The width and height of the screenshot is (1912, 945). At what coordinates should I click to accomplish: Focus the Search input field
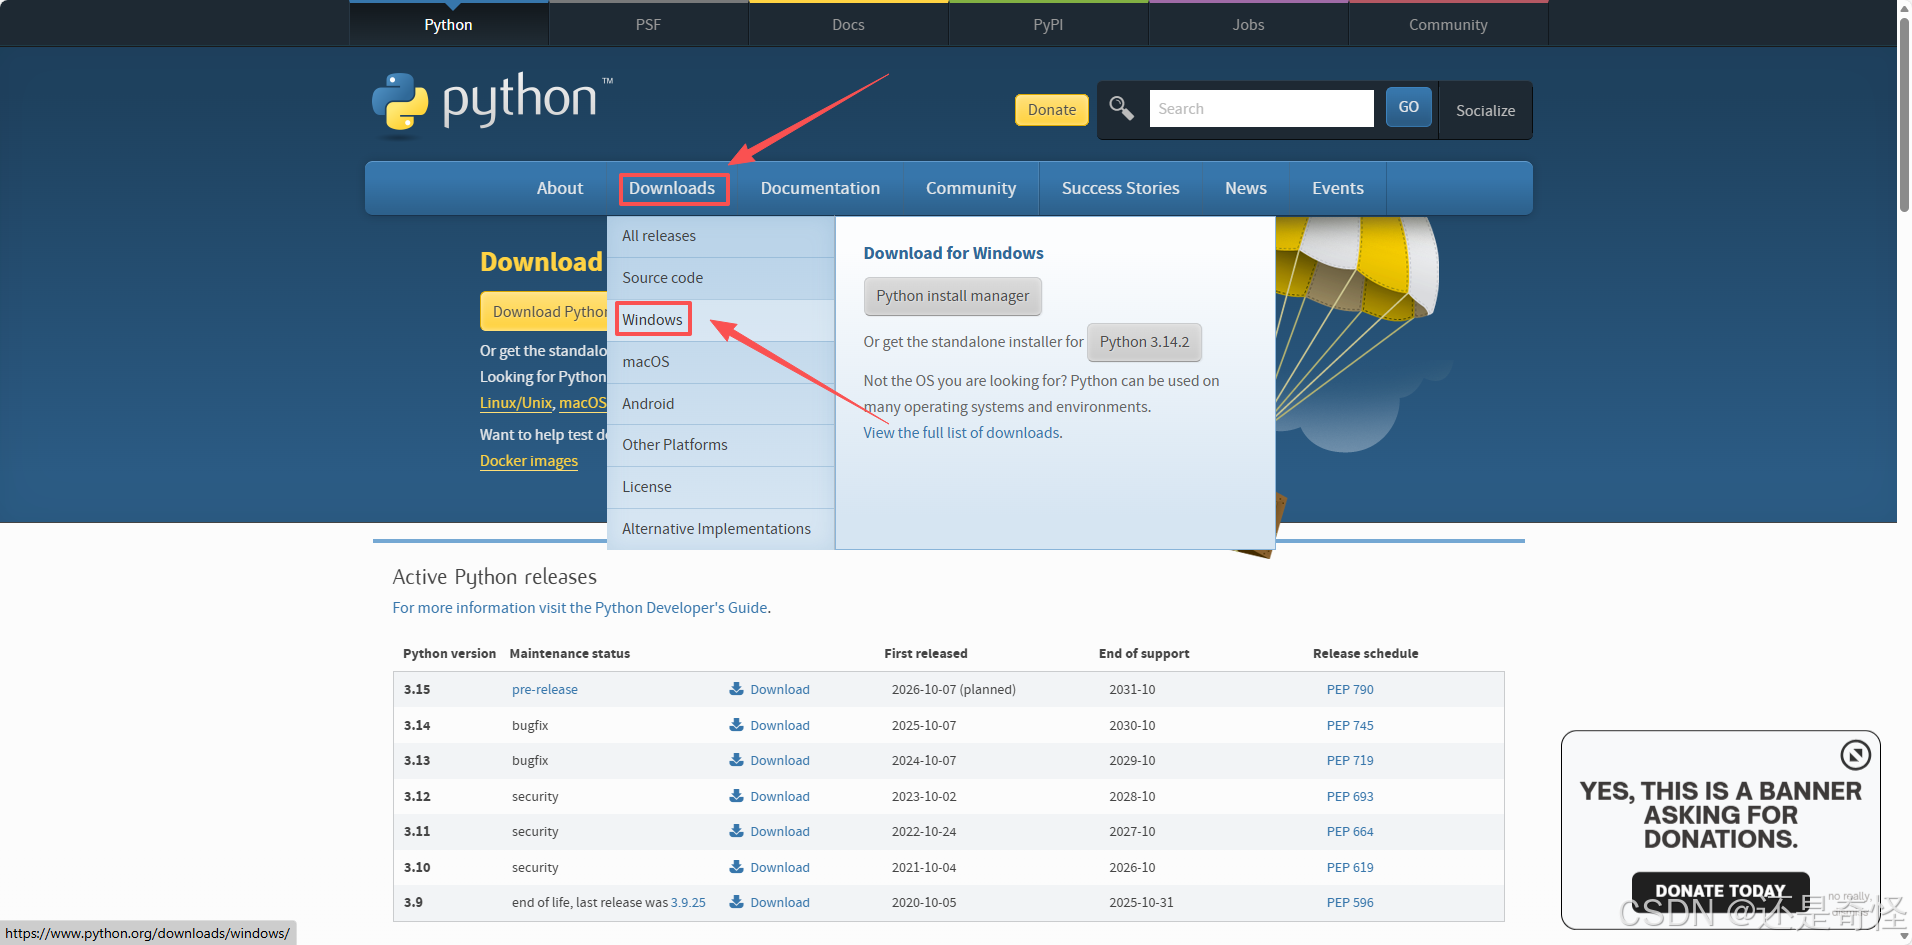[1262, 108]
